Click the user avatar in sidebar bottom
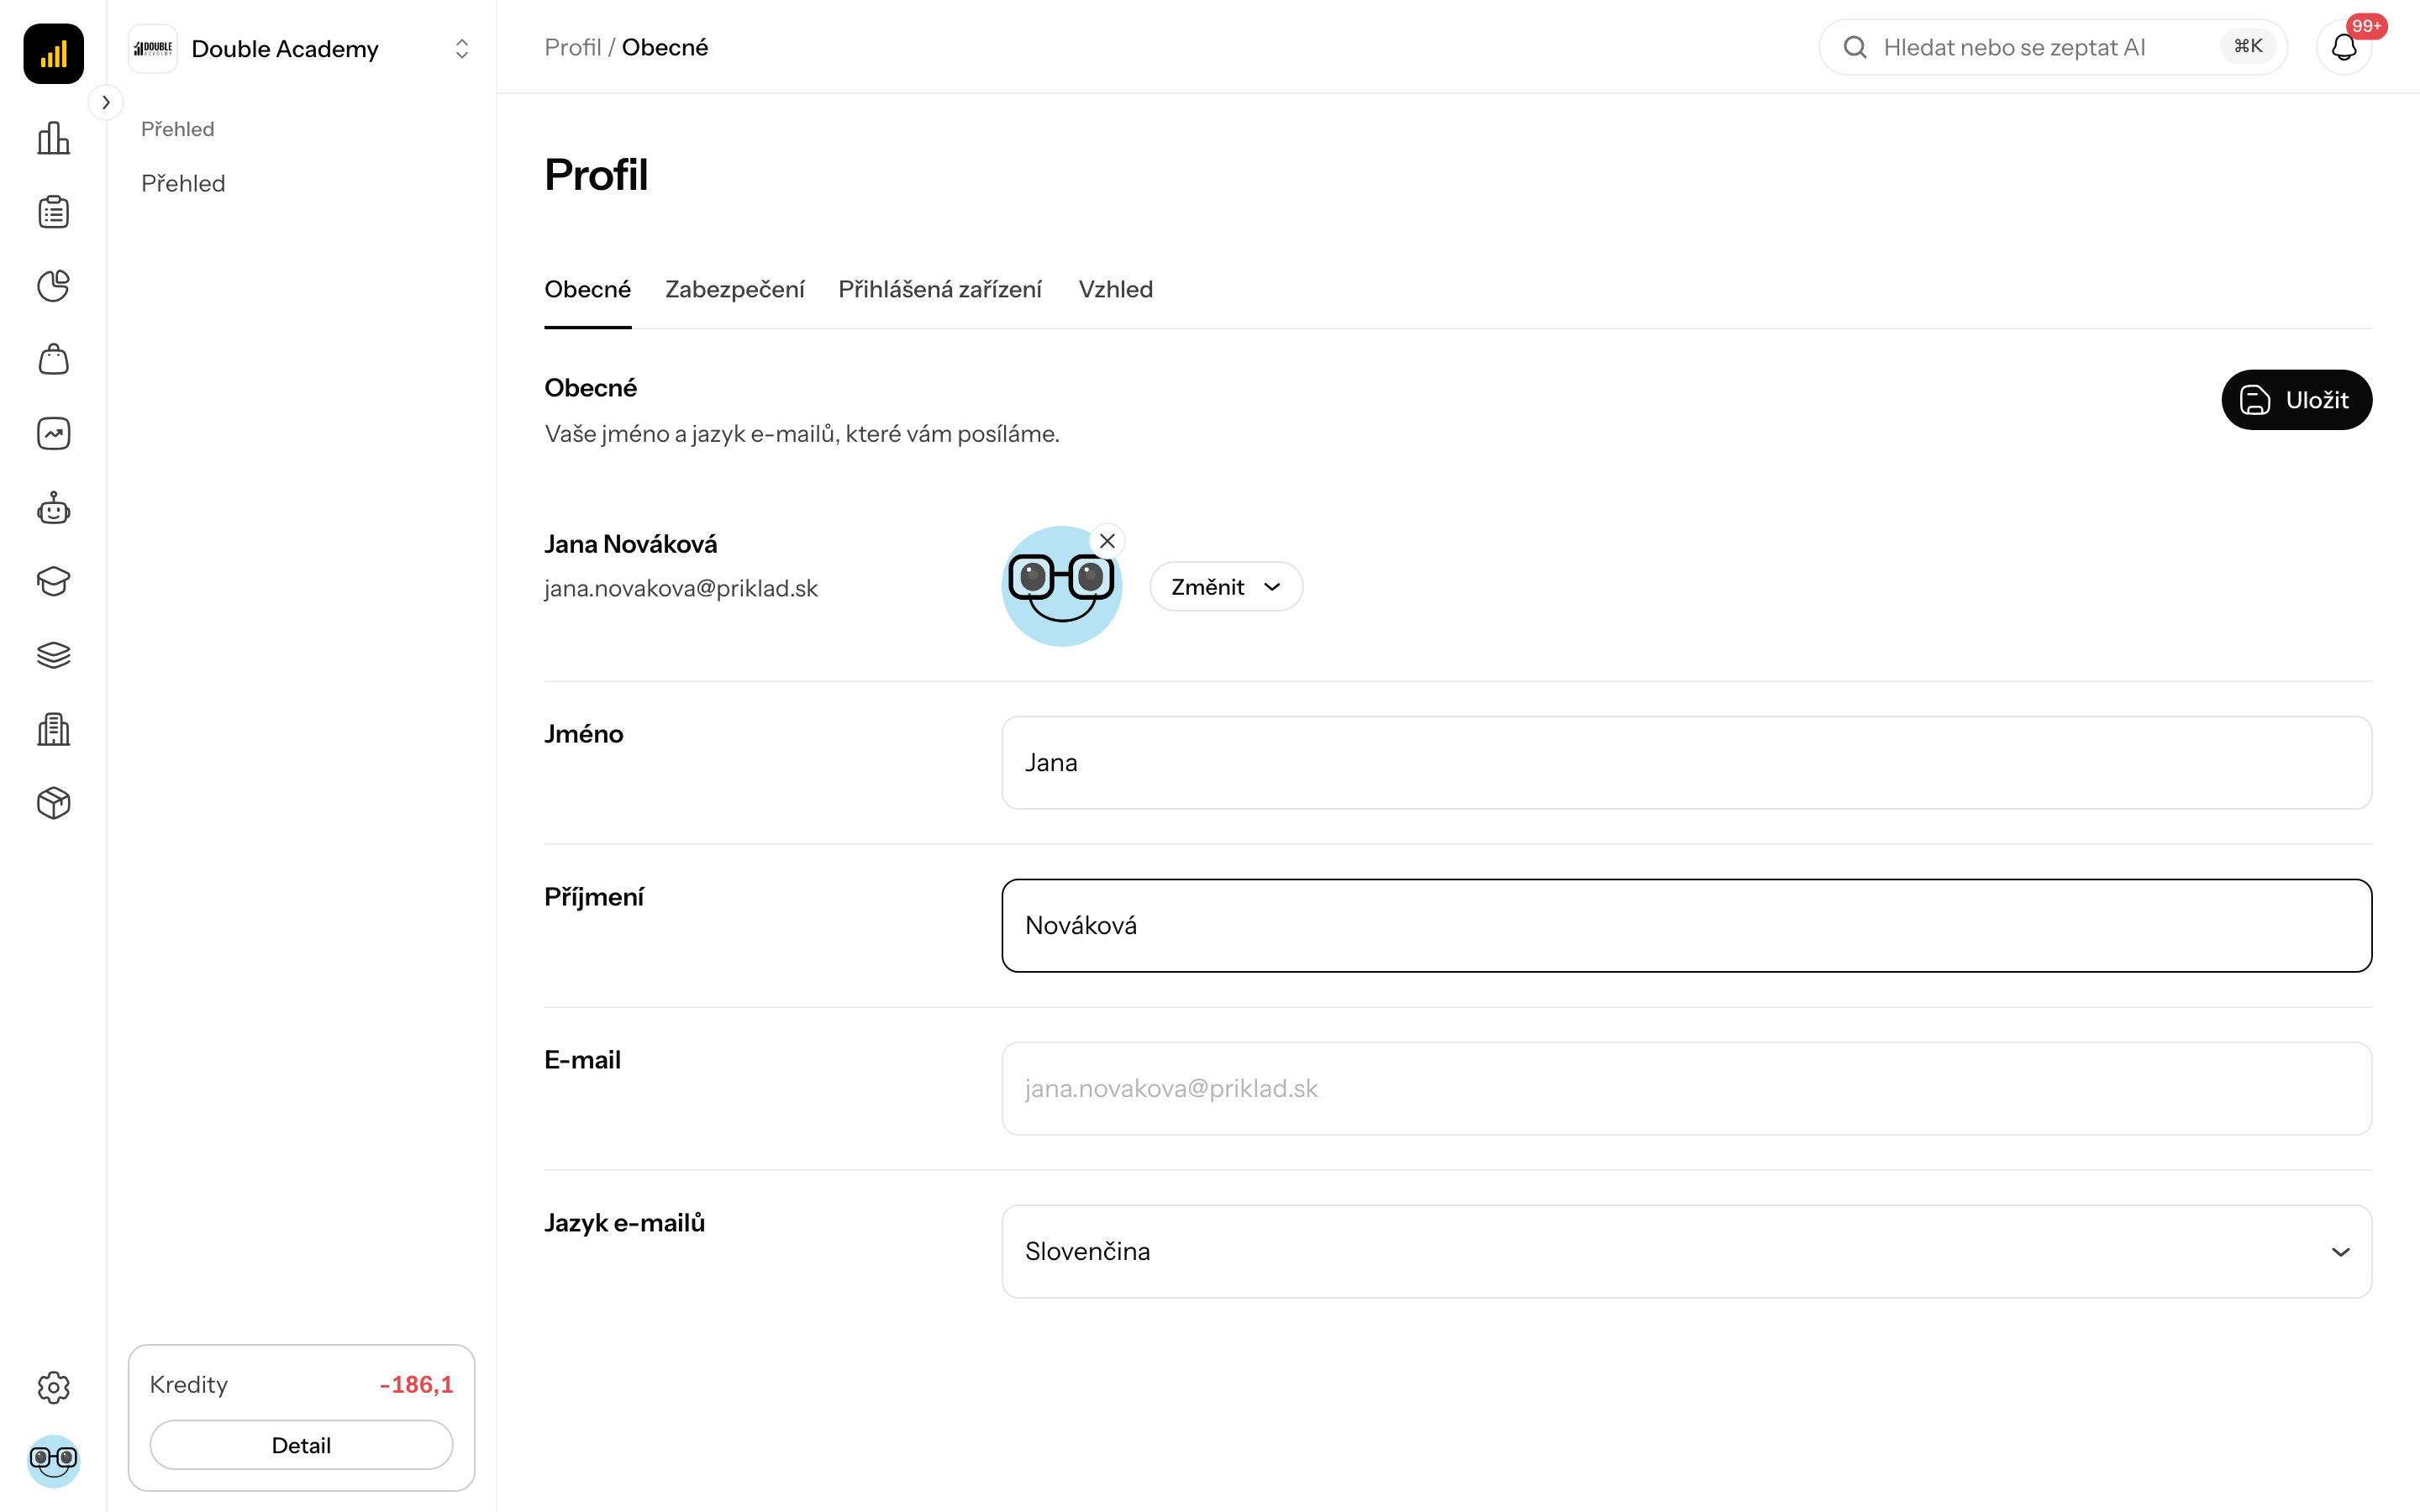 (53, 1461)
